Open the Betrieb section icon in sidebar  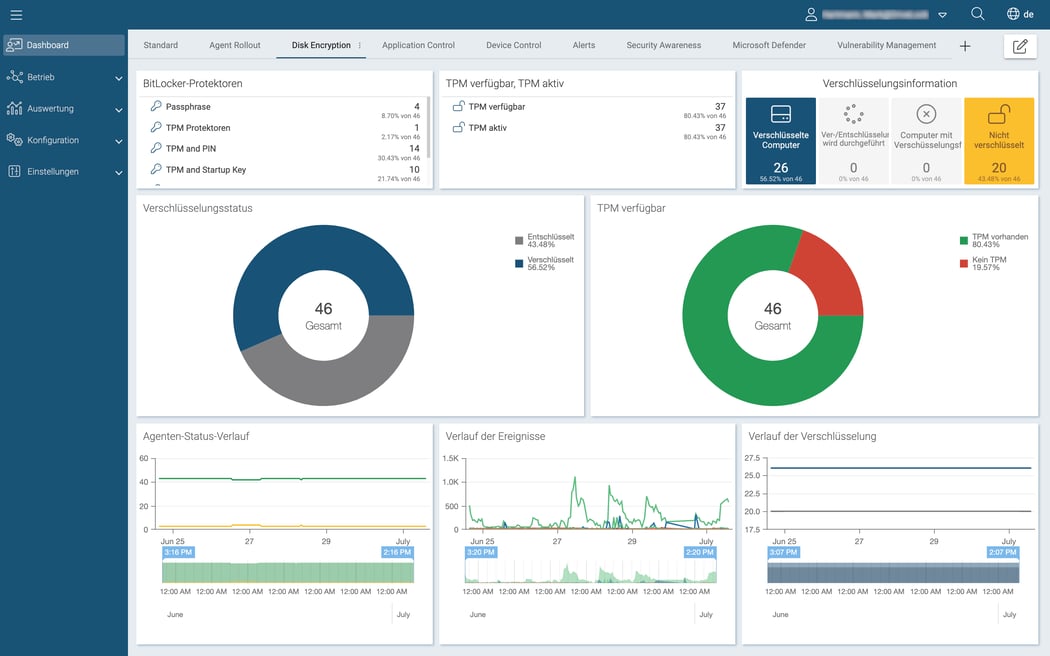pos(17,77)
